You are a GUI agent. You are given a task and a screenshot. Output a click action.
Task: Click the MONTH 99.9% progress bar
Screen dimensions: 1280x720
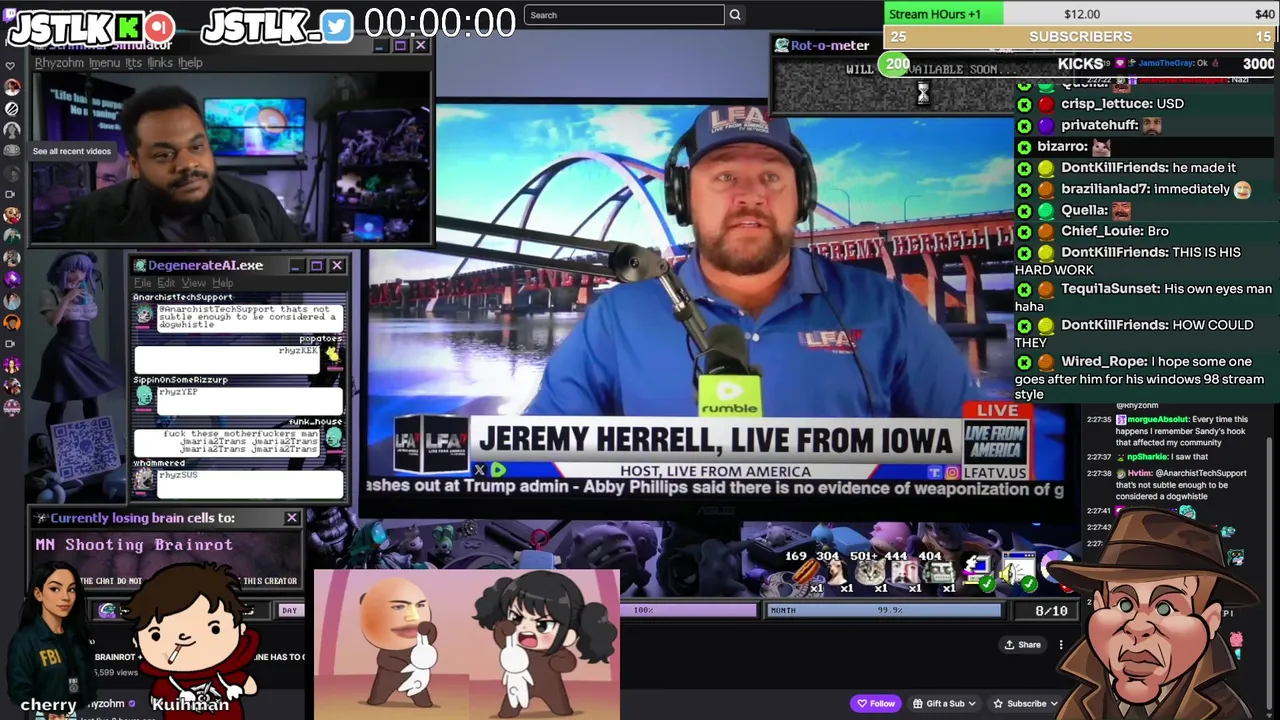(883, 610)
